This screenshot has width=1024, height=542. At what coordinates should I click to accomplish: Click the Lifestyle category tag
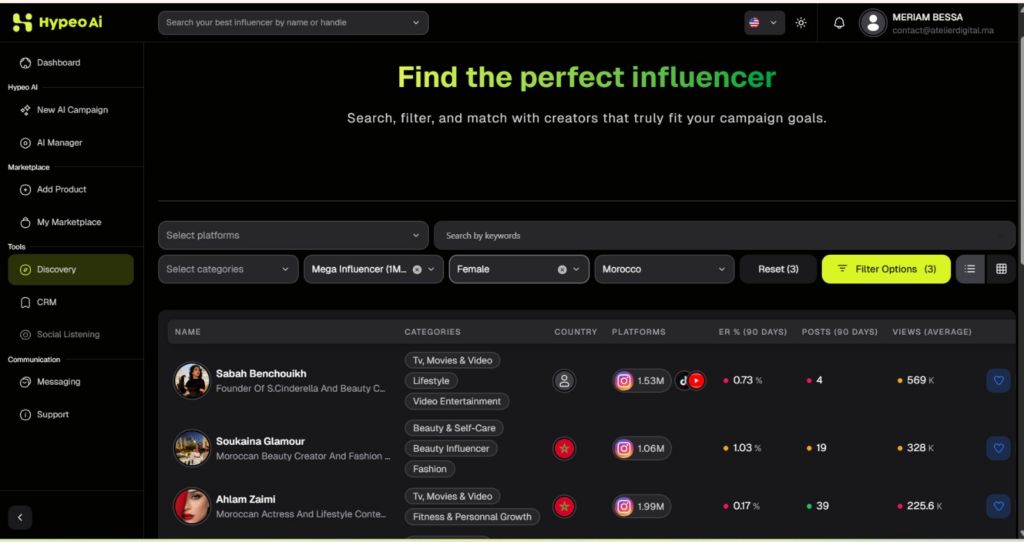(x=431, y=381)
